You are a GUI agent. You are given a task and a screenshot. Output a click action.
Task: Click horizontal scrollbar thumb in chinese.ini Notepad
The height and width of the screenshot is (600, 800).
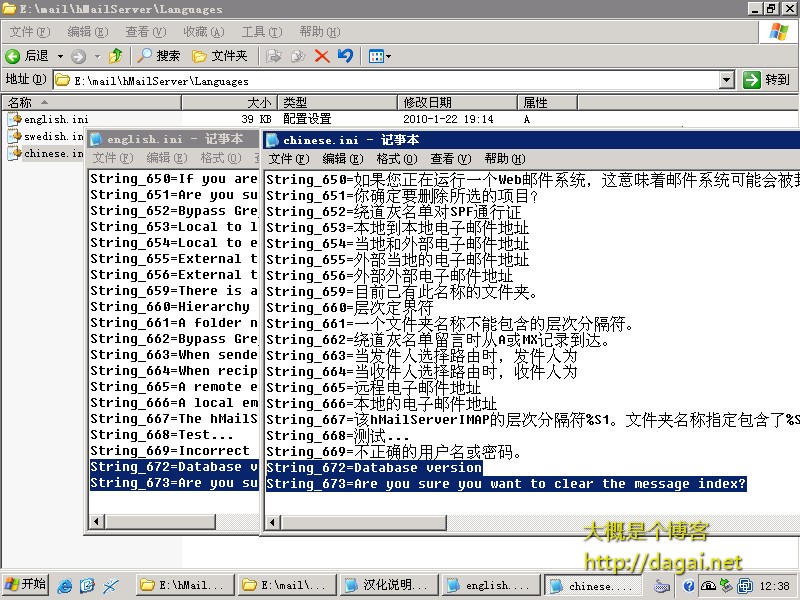(x=363, y=522)
